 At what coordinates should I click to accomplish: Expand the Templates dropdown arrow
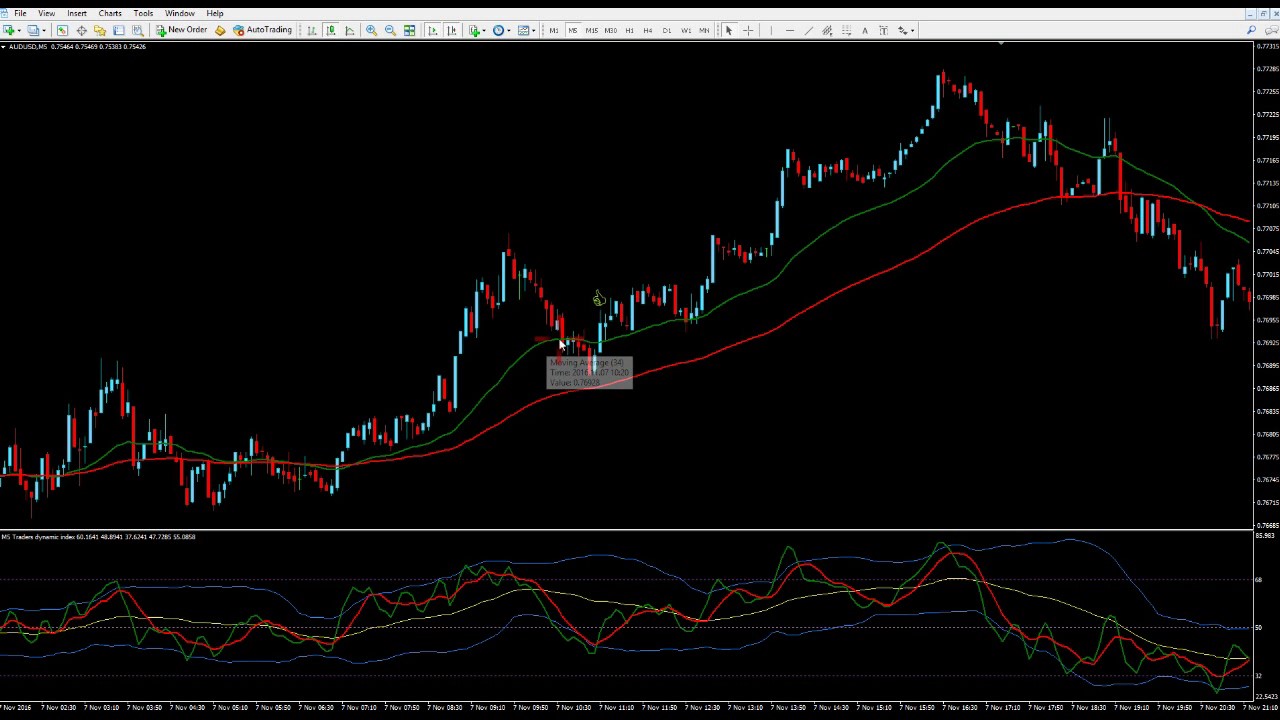[x=534, y=30]
